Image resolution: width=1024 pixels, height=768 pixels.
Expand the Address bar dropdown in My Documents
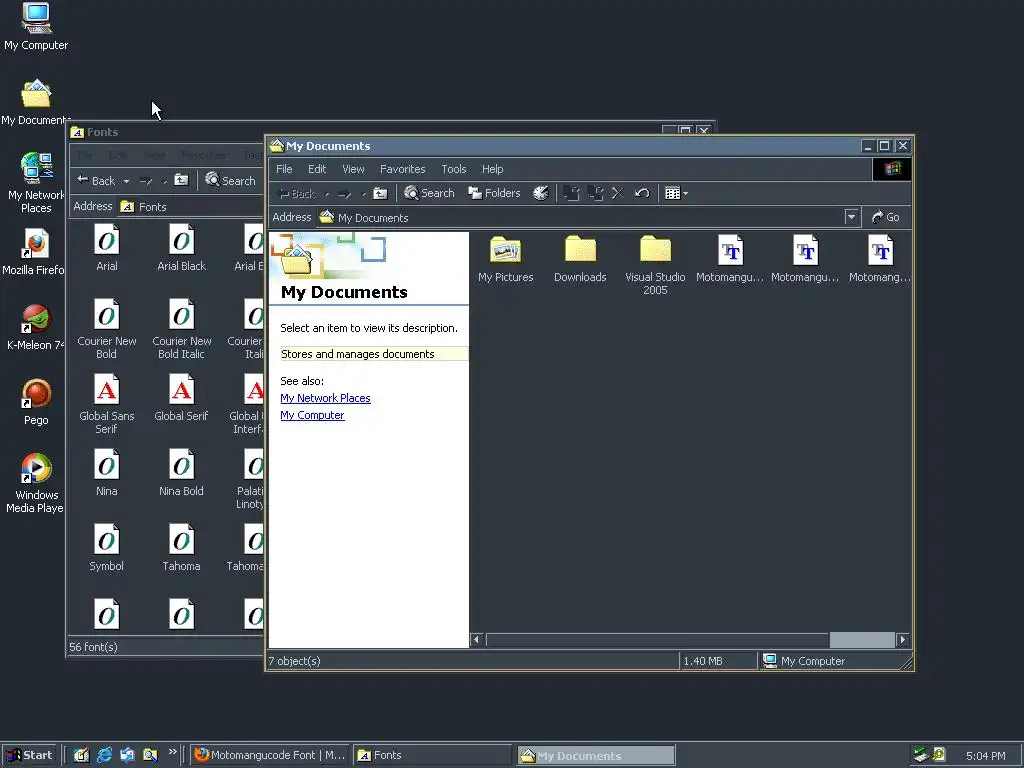(851, 217)
